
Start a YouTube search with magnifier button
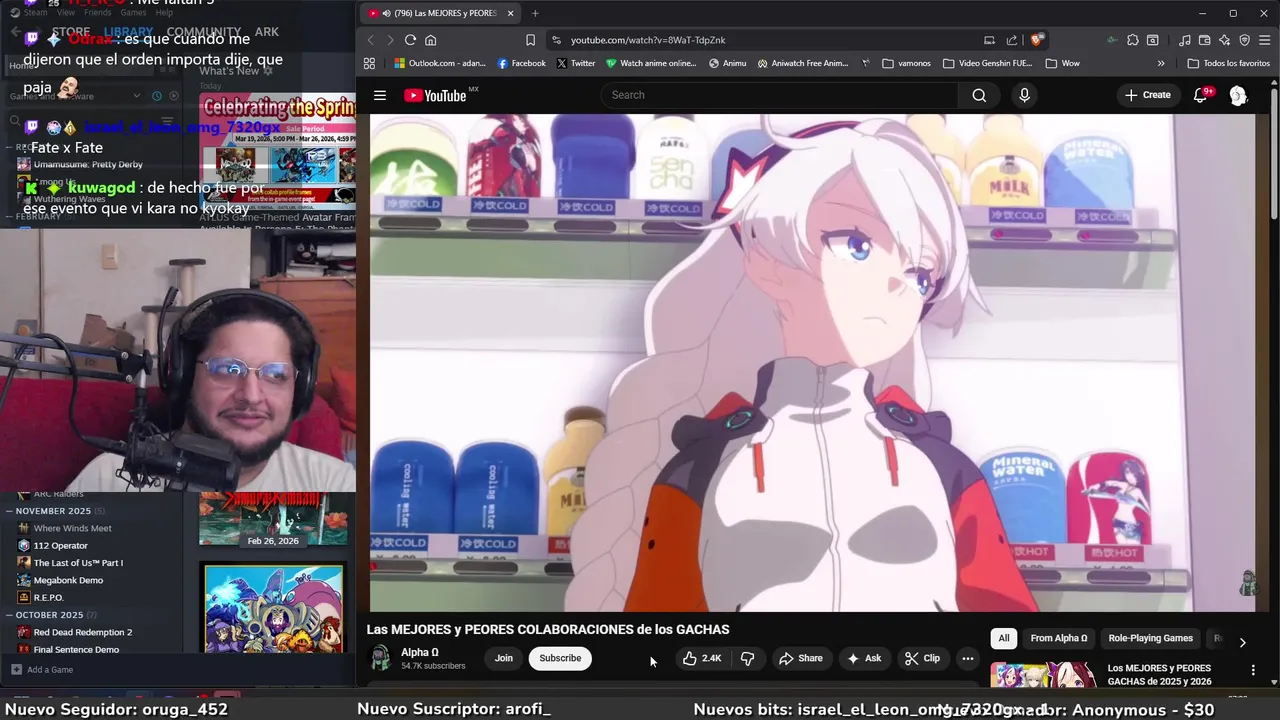(x=979, y=95)
